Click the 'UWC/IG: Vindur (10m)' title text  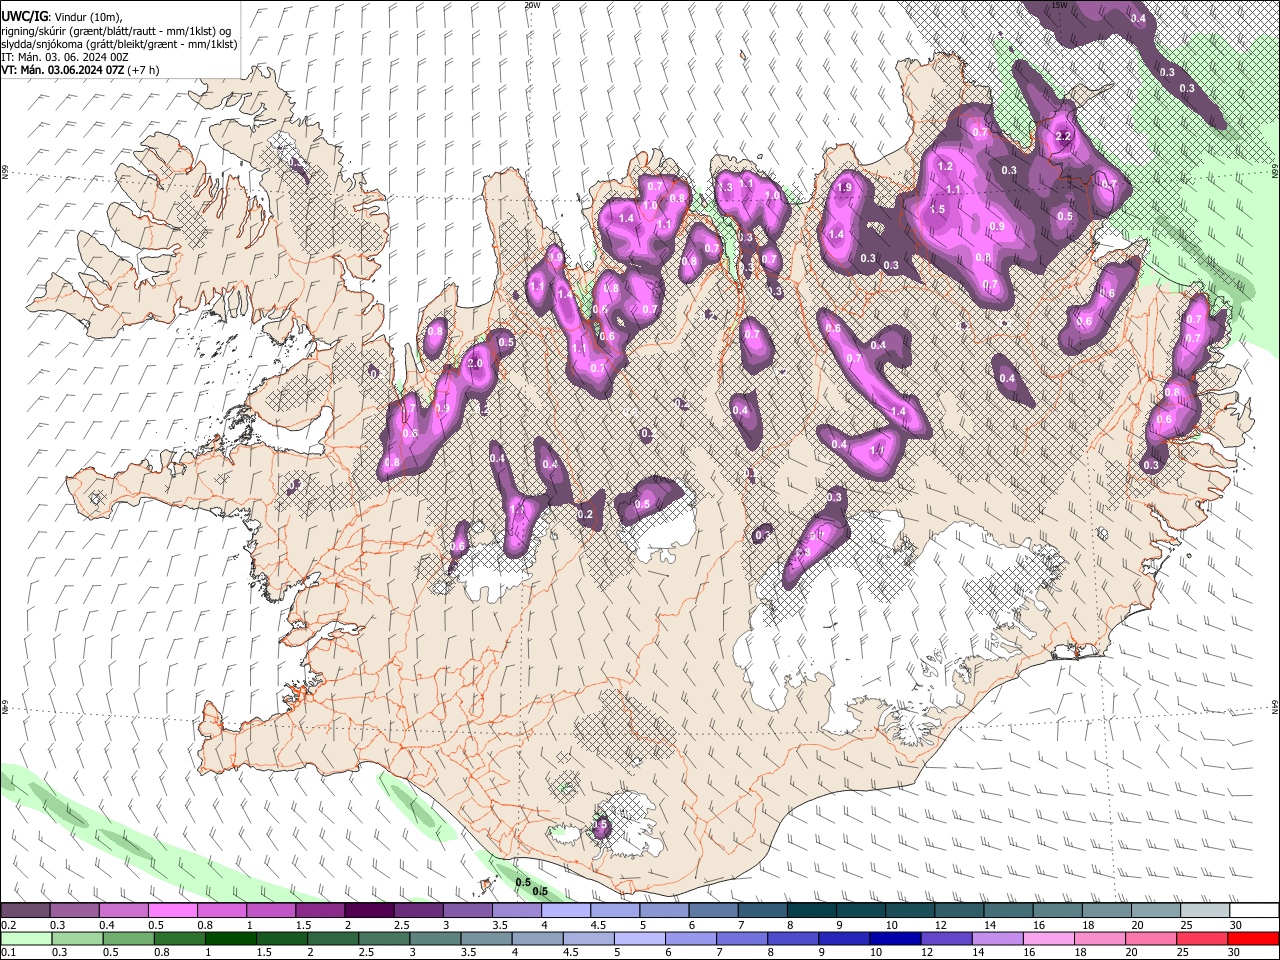(64, 16)
